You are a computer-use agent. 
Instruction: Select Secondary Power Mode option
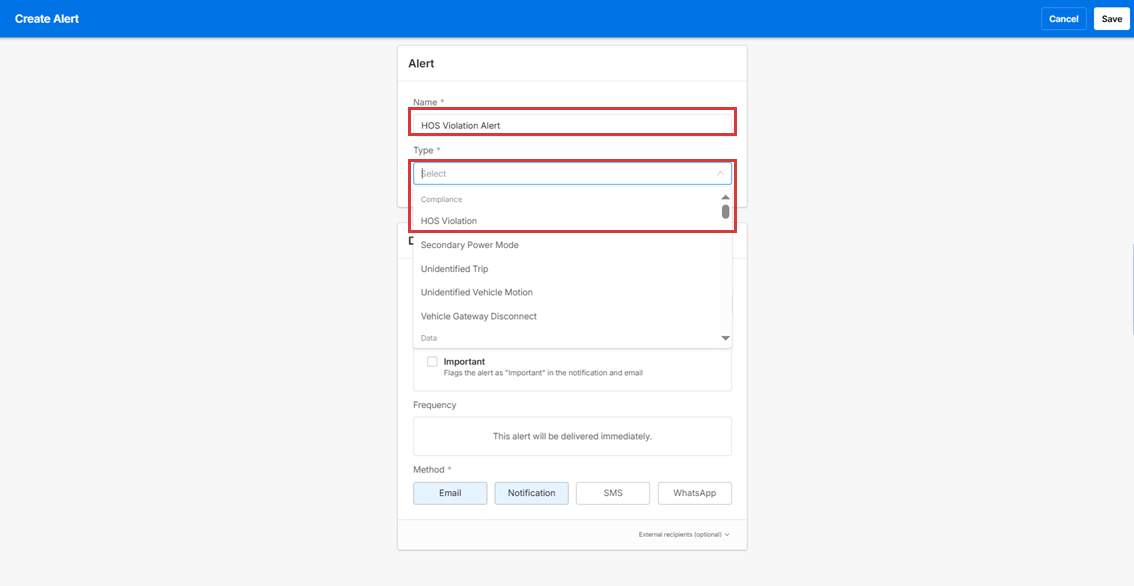469,245
